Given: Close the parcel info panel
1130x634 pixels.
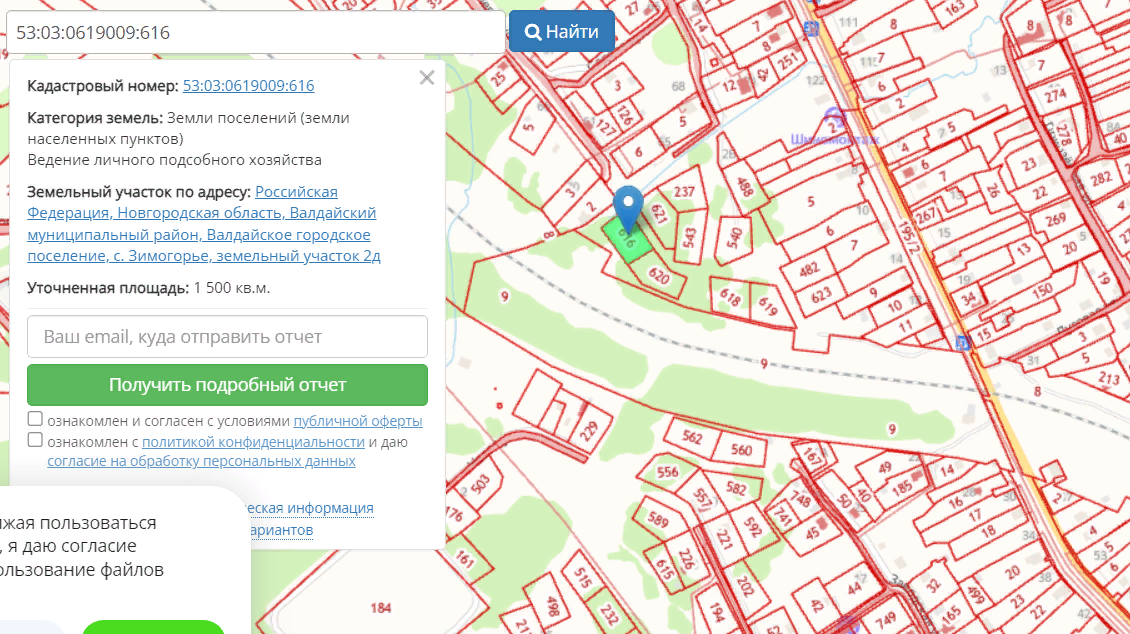Looking at the screenshot, I should coord(427,78).
